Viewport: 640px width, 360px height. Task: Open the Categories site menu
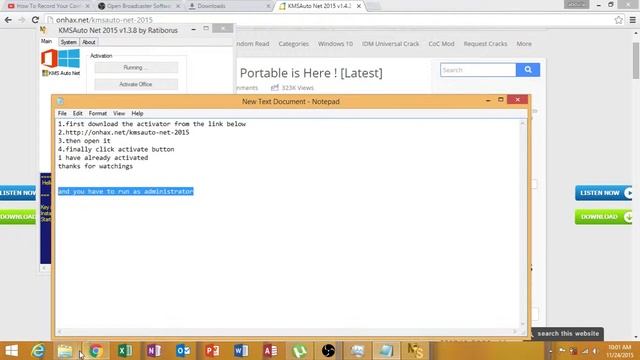(x=293, y=44)
